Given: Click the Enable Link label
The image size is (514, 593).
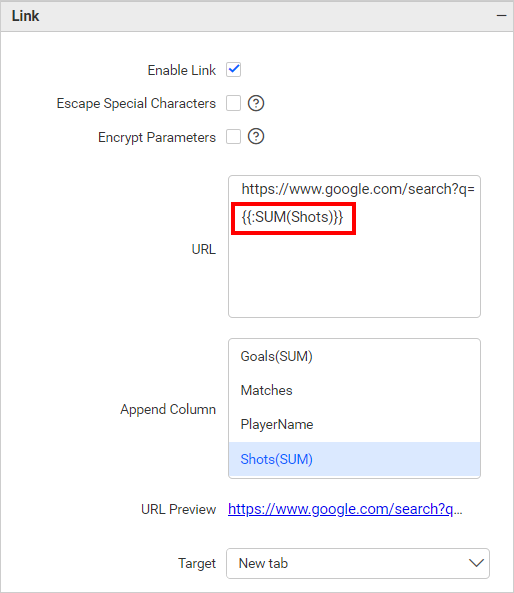Looking at the screenshot, I should click(x=182, y=70).
